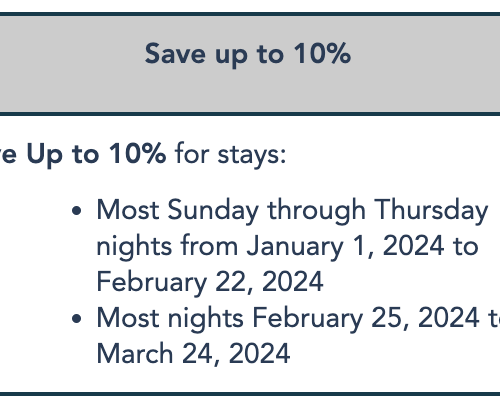Expand the "Save up to 10%" header bar

(x=250, y=64)
